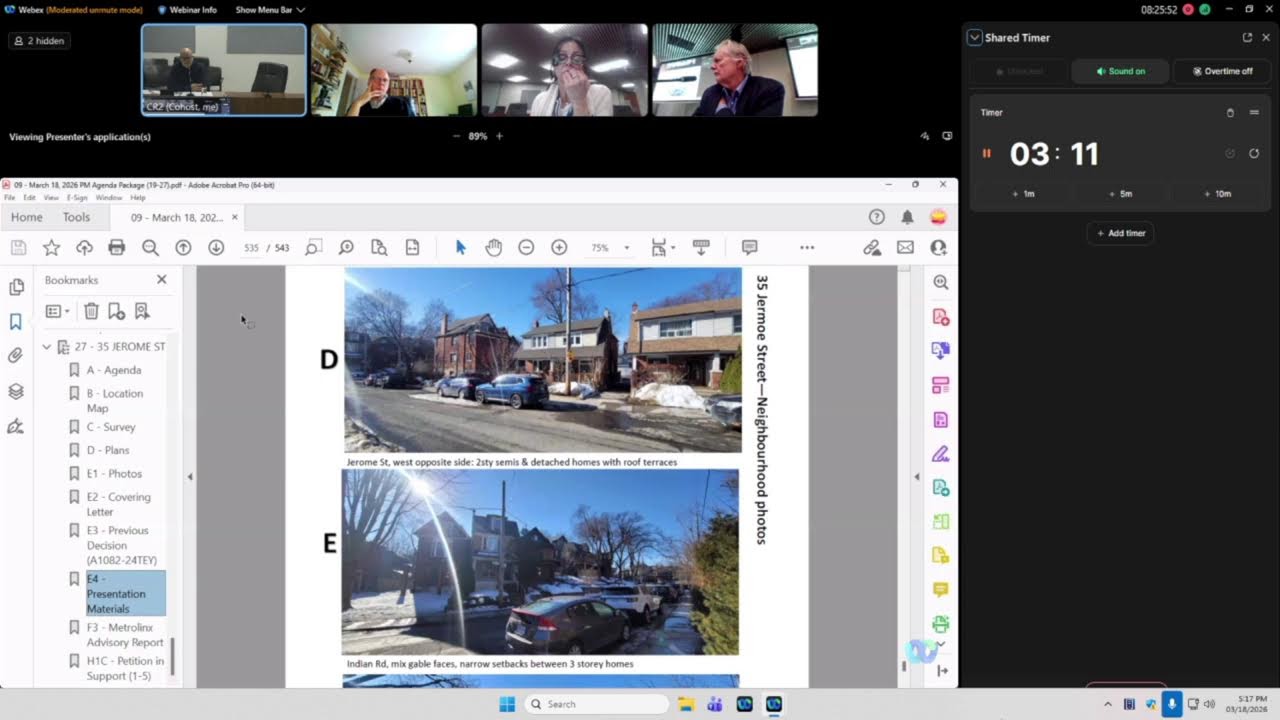The image size is (1280, 720).
Task: Decrease Webex shared view zoom minus
Action: point(457,136)
